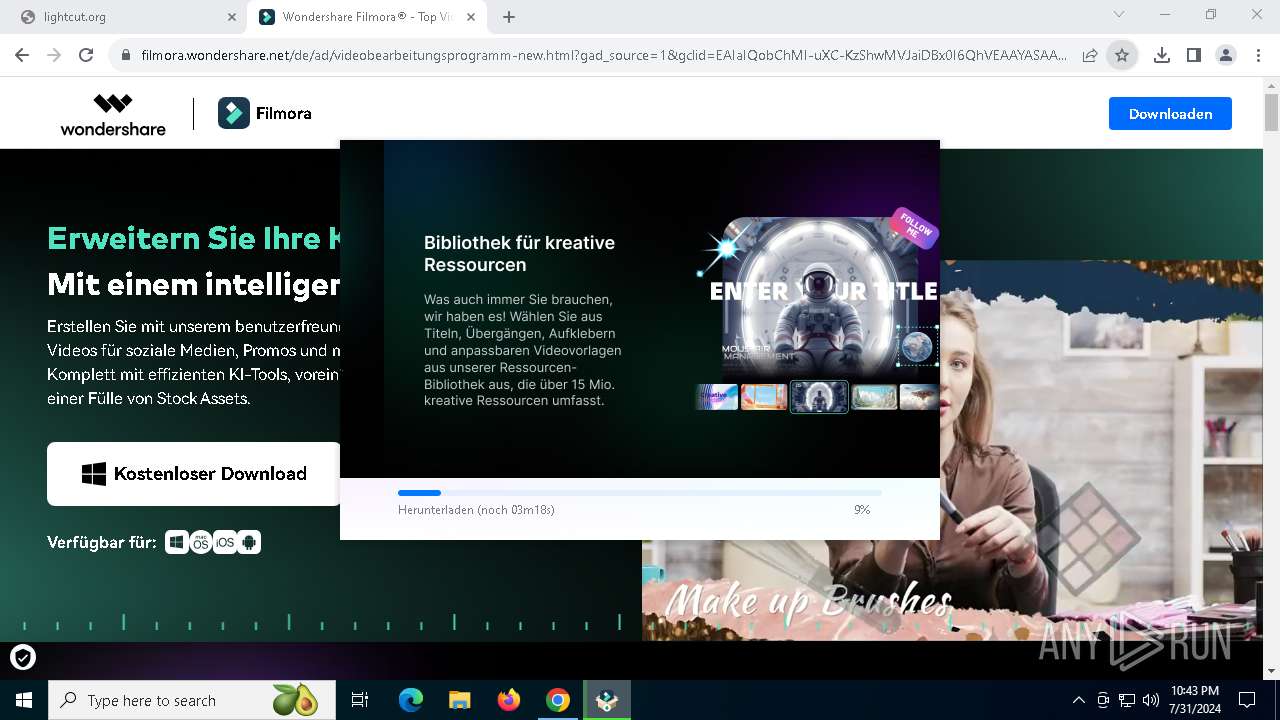
Task: Open the tab search chevron
Action: pos(1119,14)
